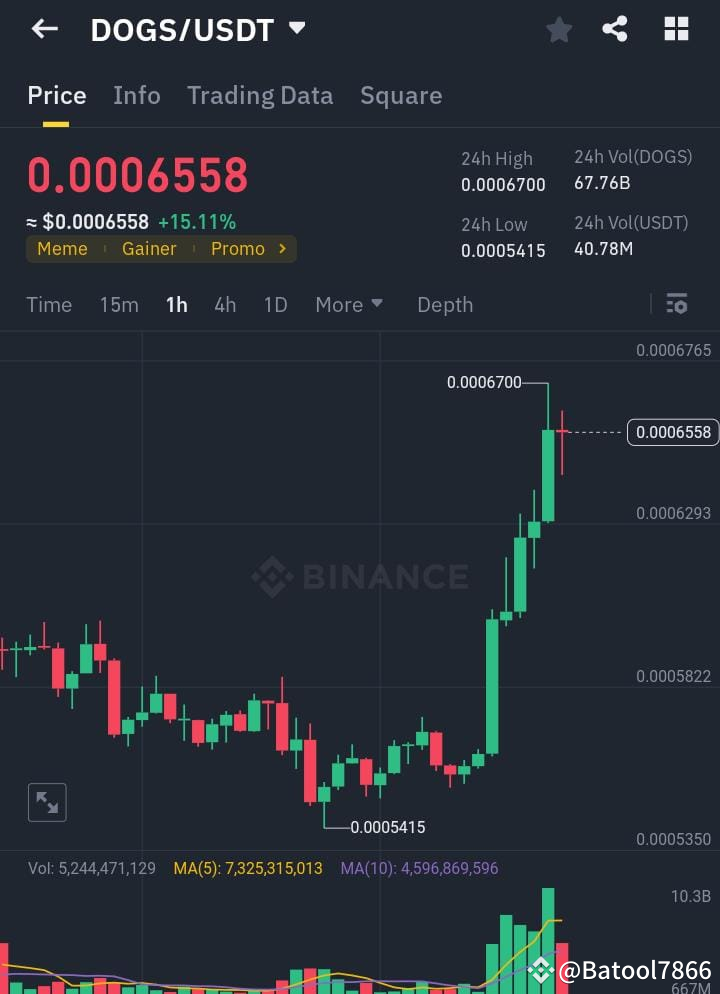Switch to the Info tab
The width and height of the screenshot is (720, 994).
(x=137, y=96)
